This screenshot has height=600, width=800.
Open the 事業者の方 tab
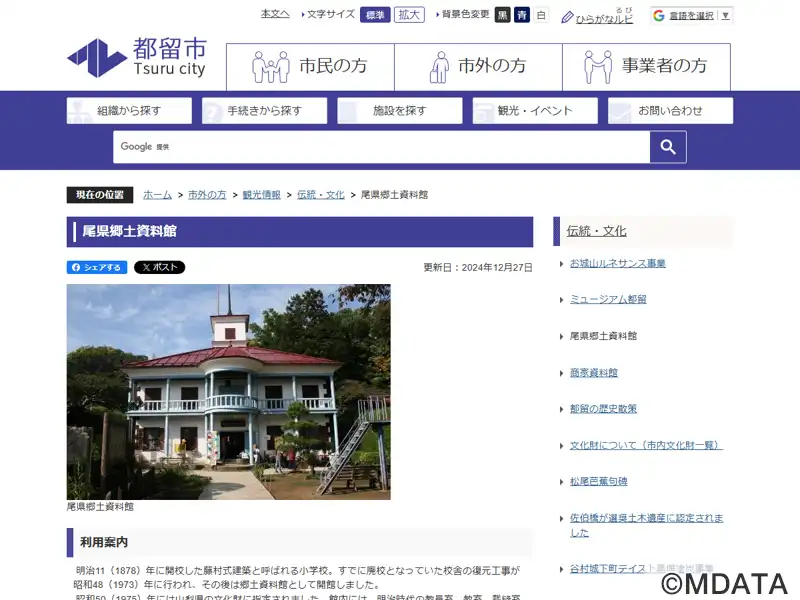[x=646, y=67]
